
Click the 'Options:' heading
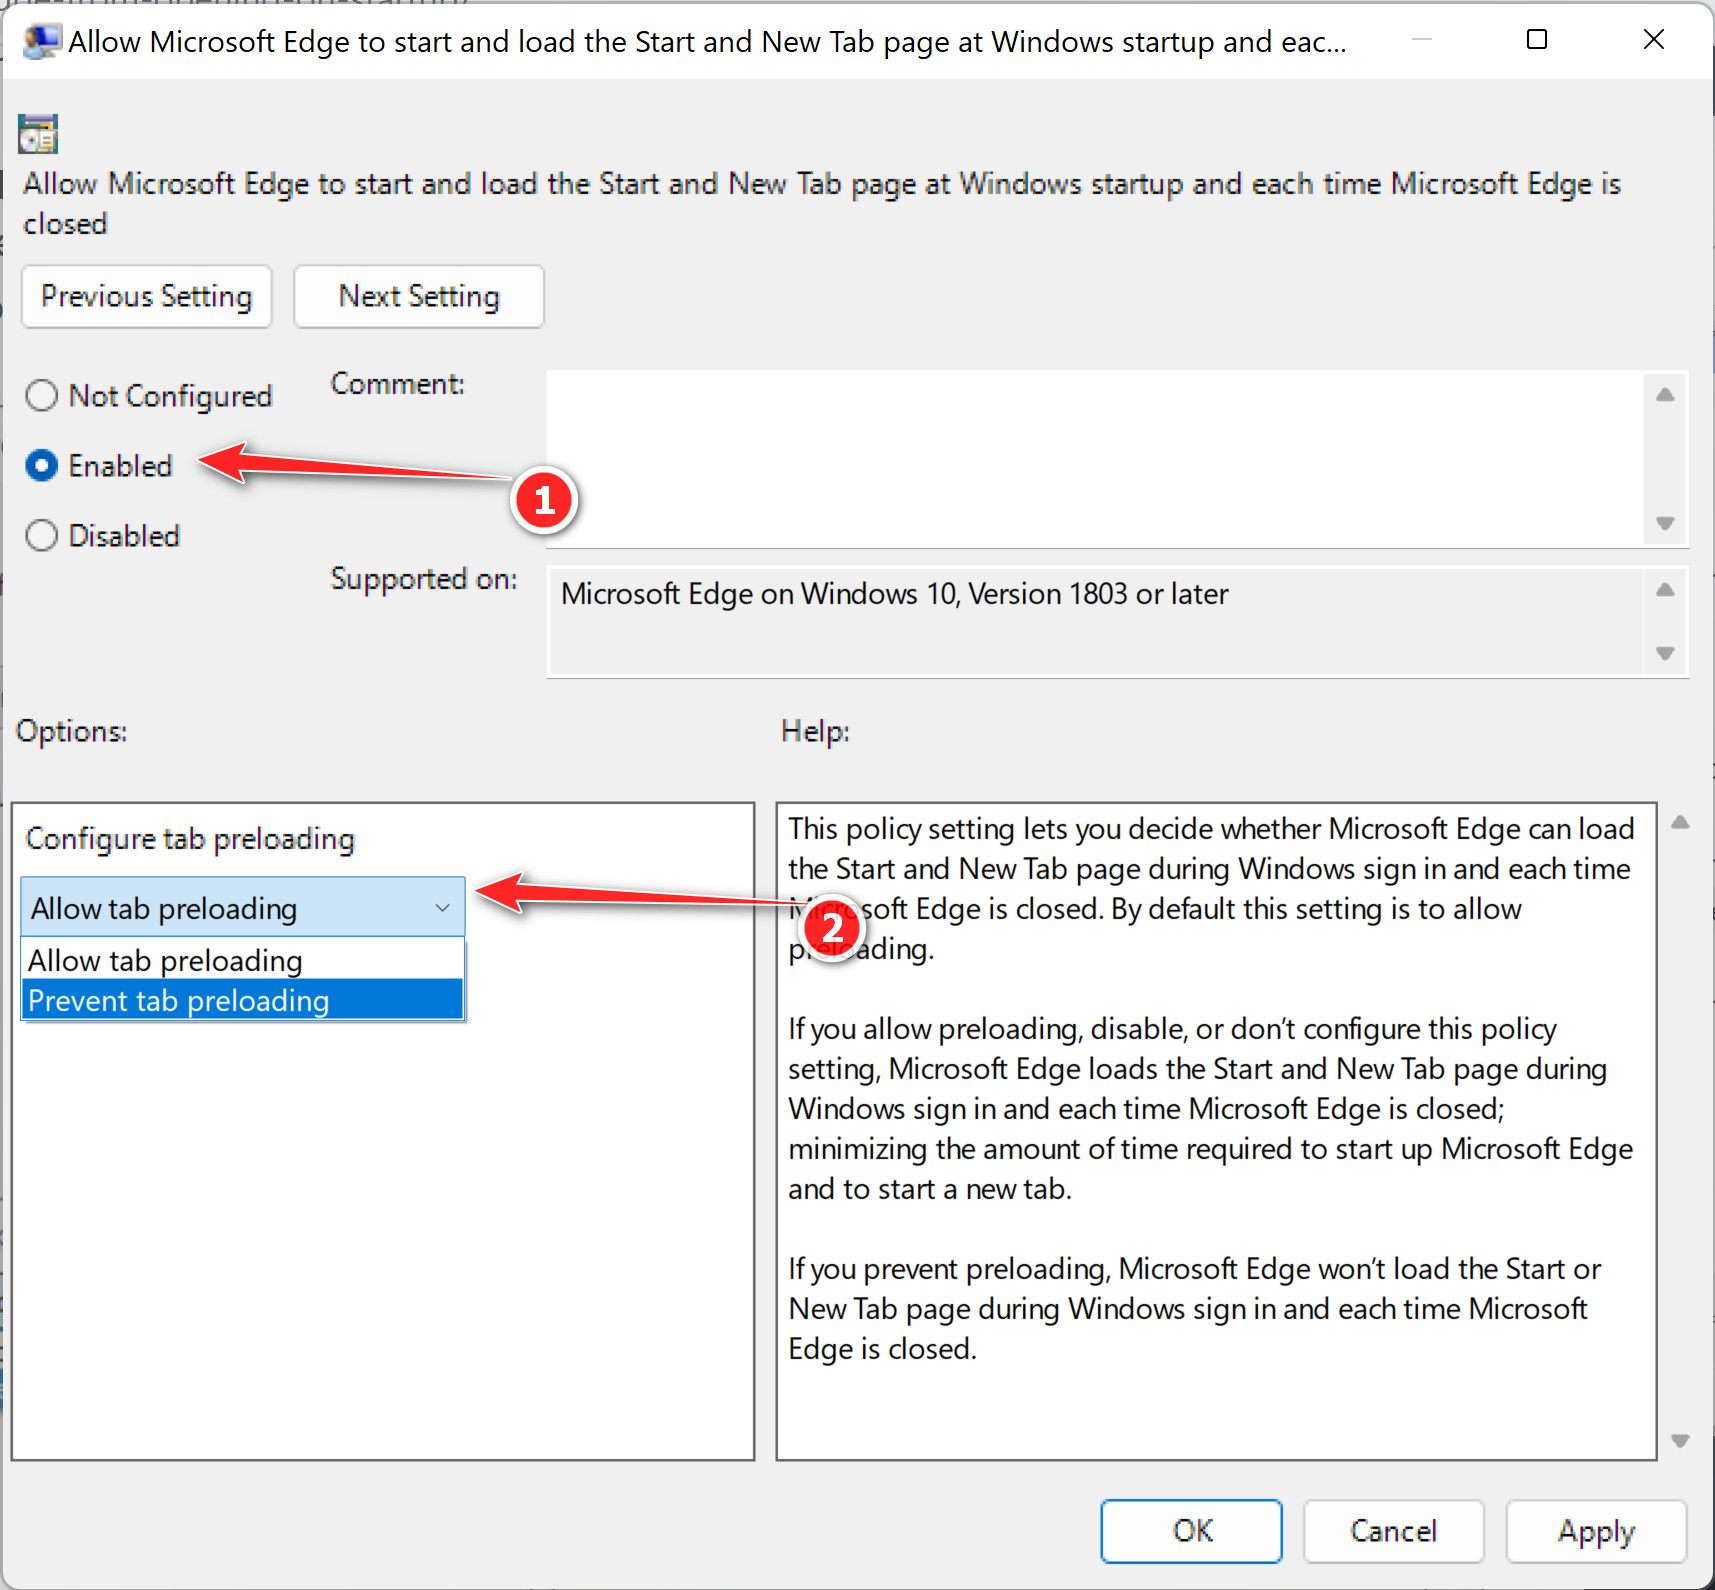(x=72, y=731)
